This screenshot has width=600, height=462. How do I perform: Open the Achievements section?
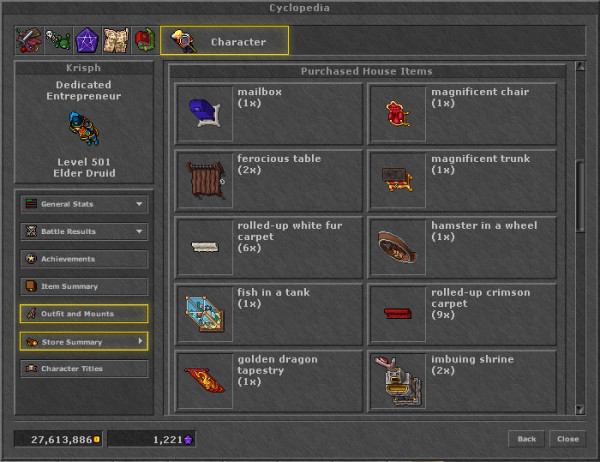pos(84,259)
